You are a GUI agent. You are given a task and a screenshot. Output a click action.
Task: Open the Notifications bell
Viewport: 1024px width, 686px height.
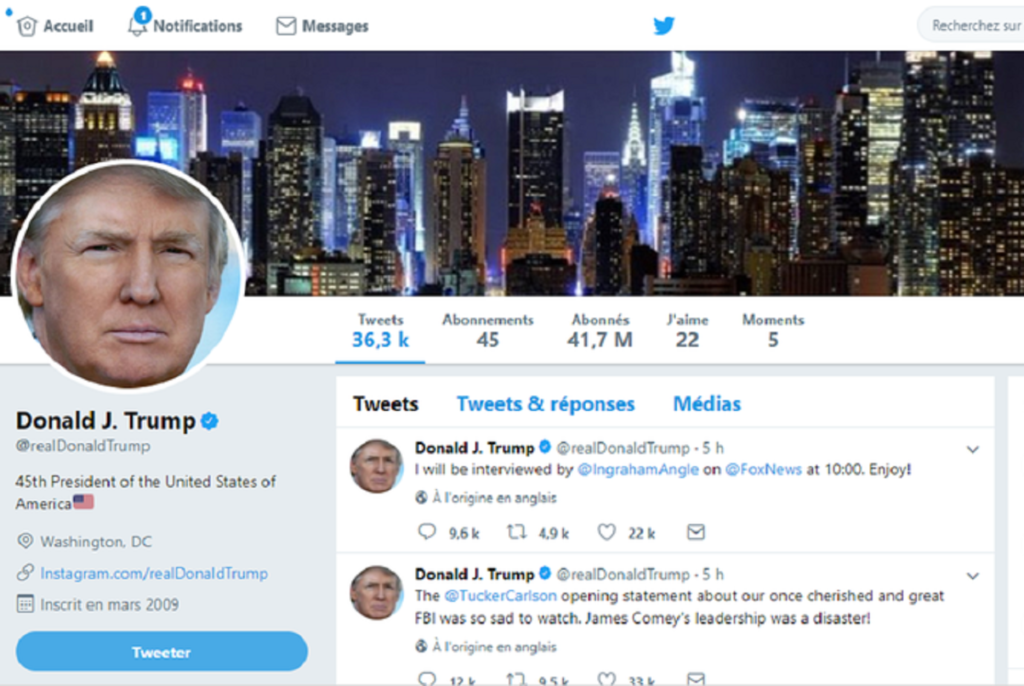[137, 25]
